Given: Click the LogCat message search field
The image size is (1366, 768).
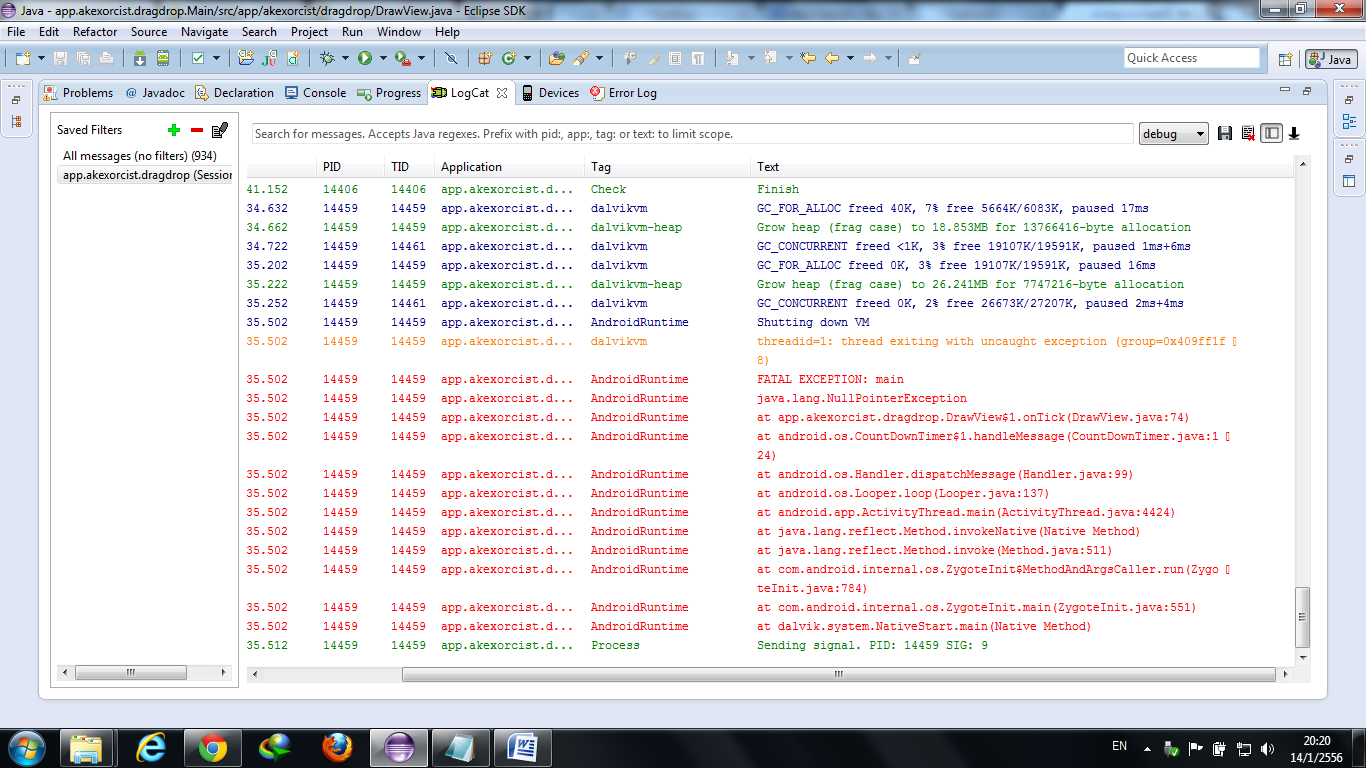Looking at the screenshot, I should coord(690,134).
